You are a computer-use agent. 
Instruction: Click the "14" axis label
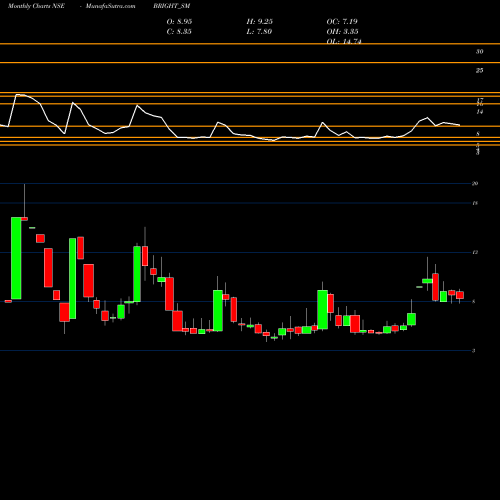point(479,112)
